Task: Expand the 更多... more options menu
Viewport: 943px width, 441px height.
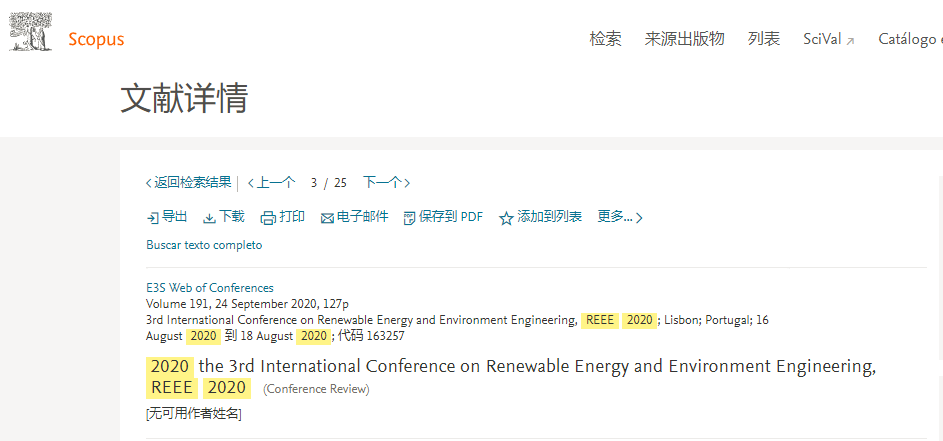Action: pyautogui.click(x=620, y=217)
